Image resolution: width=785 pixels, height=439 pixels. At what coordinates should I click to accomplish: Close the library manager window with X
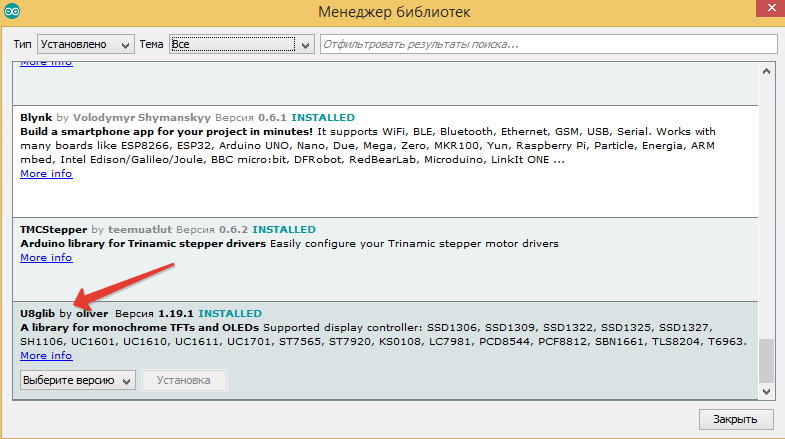coord(756,12)
